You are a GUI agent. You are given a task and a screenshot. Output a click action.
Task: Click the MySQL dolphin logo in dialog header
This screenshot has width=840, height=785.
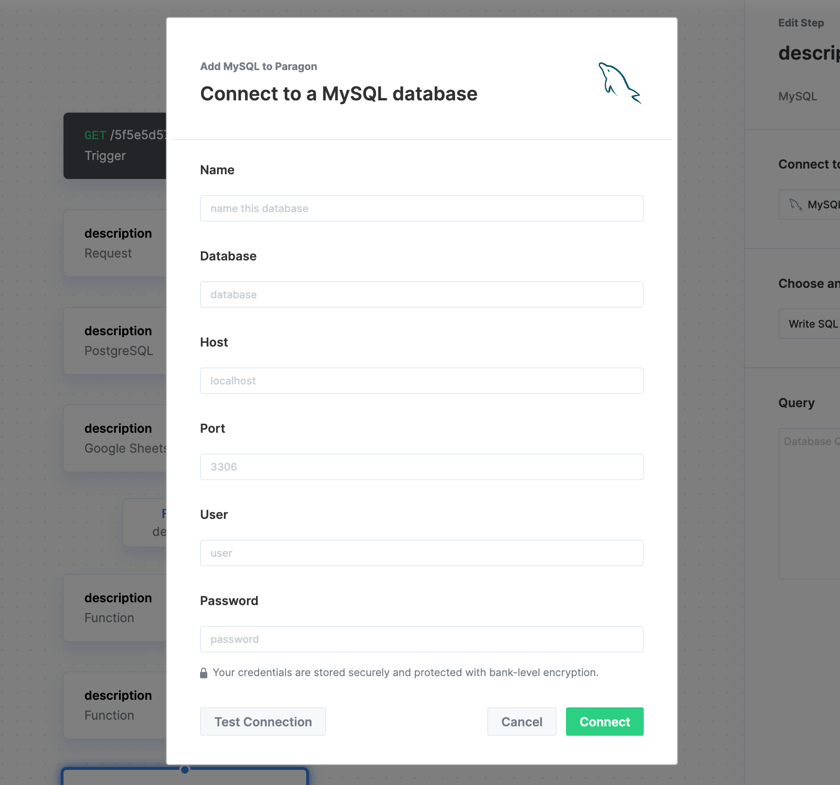click(620, 83)
